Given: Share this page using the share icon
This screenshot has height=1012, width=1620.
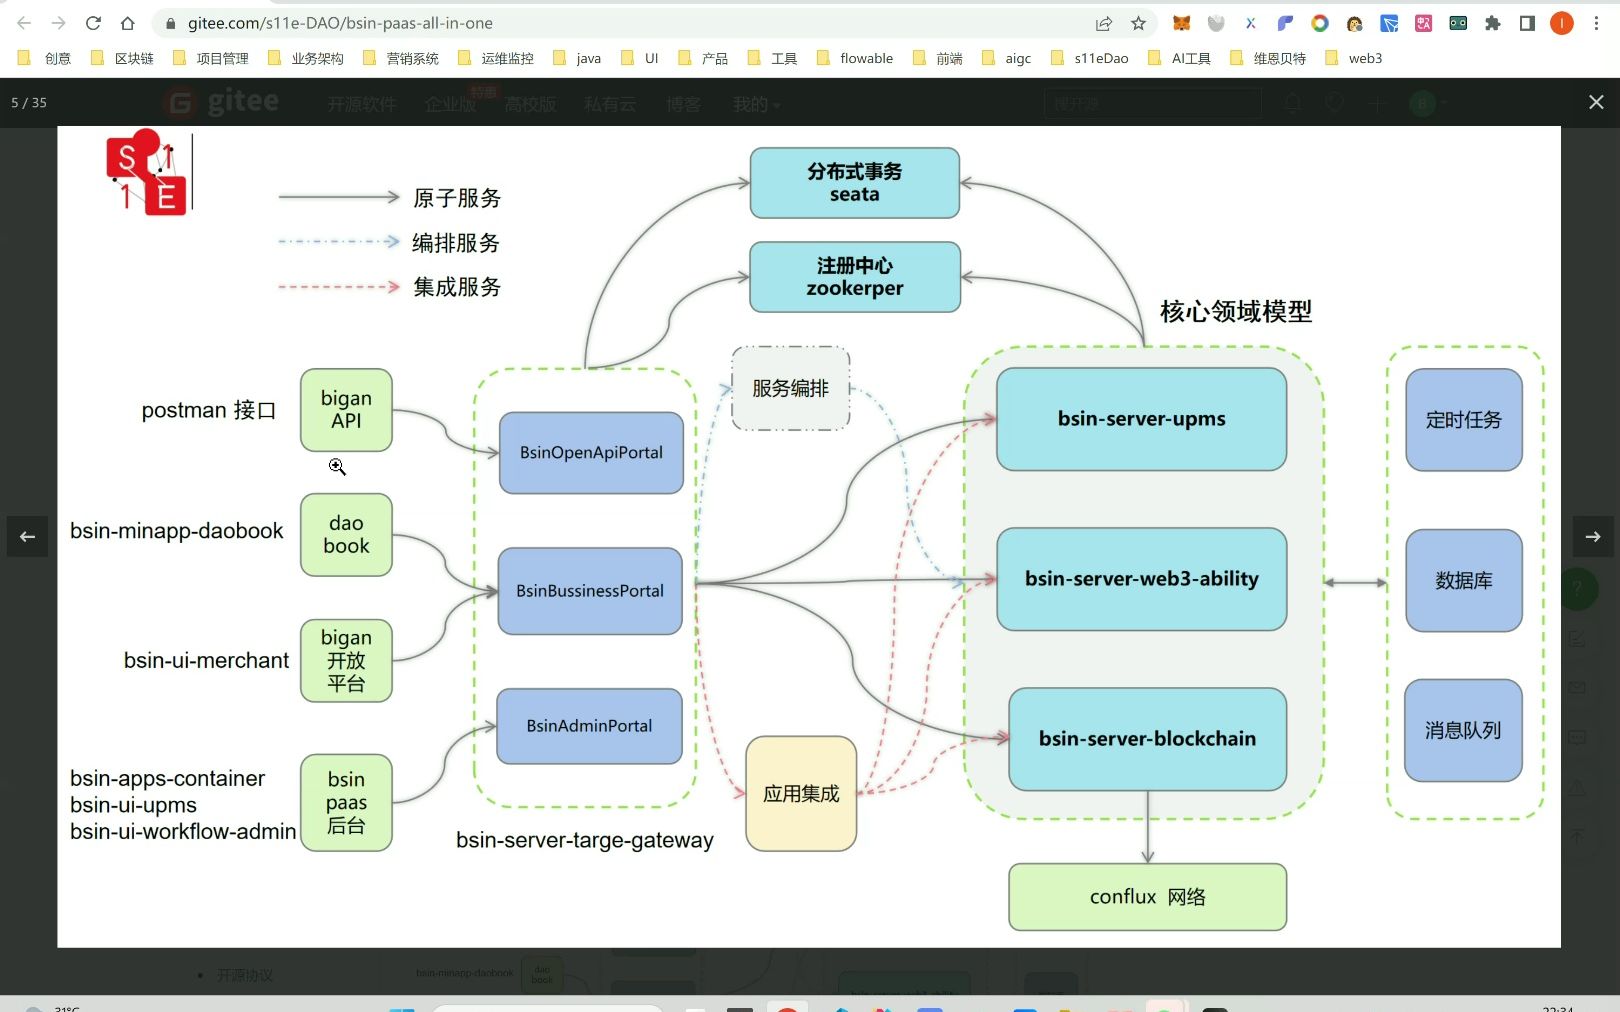Looking at the screenshot, I should 1104,23.
